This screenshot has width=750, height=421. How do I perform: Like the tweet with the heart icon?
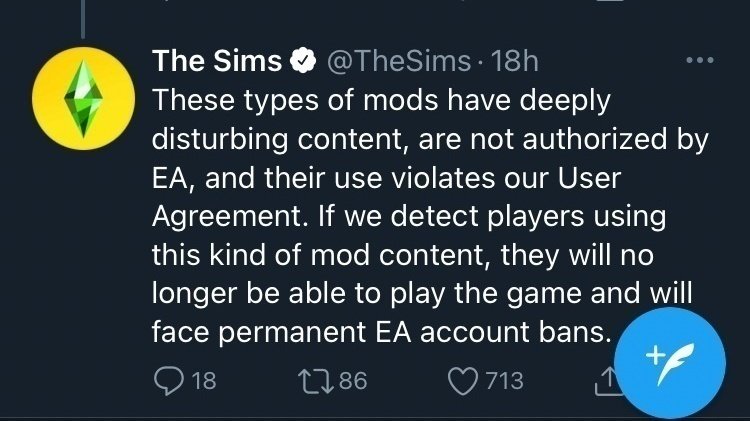click(x=465, y=381)
